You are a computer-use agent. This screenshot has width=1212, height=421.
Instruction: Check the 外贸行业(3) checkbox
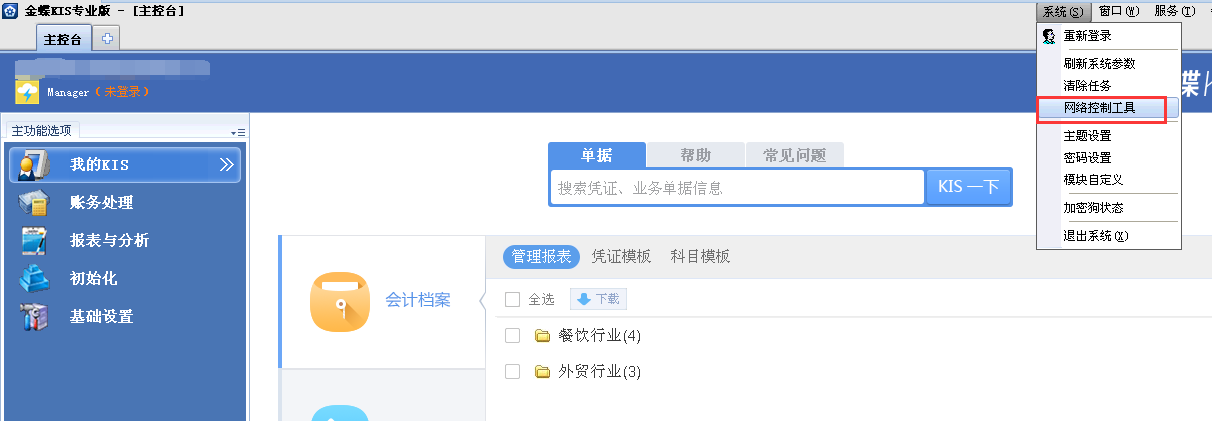pyautogui.click(x=513, y=371)
